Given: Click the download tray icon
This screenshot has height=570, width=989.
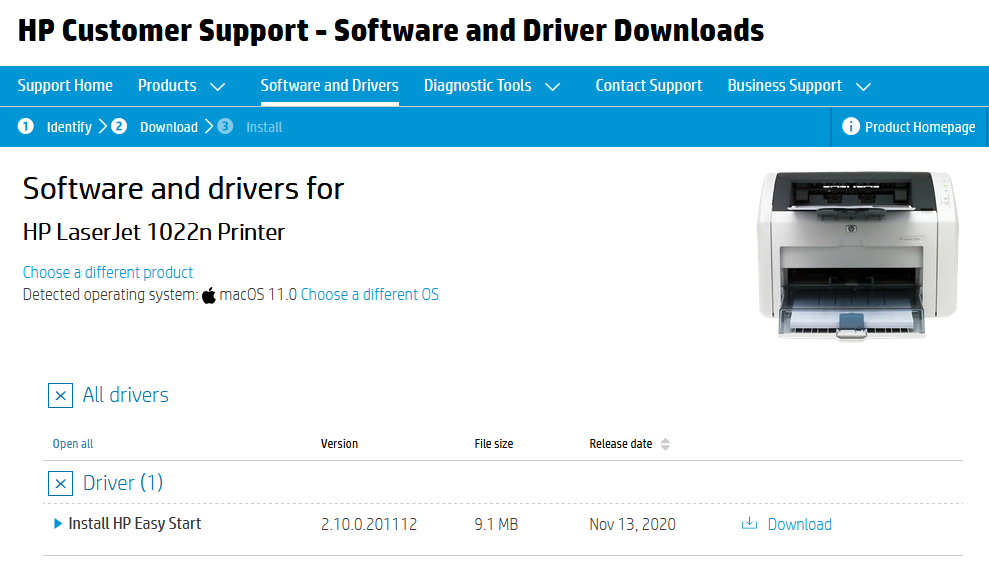Looking at the screenshot, I should click(749, 523).
